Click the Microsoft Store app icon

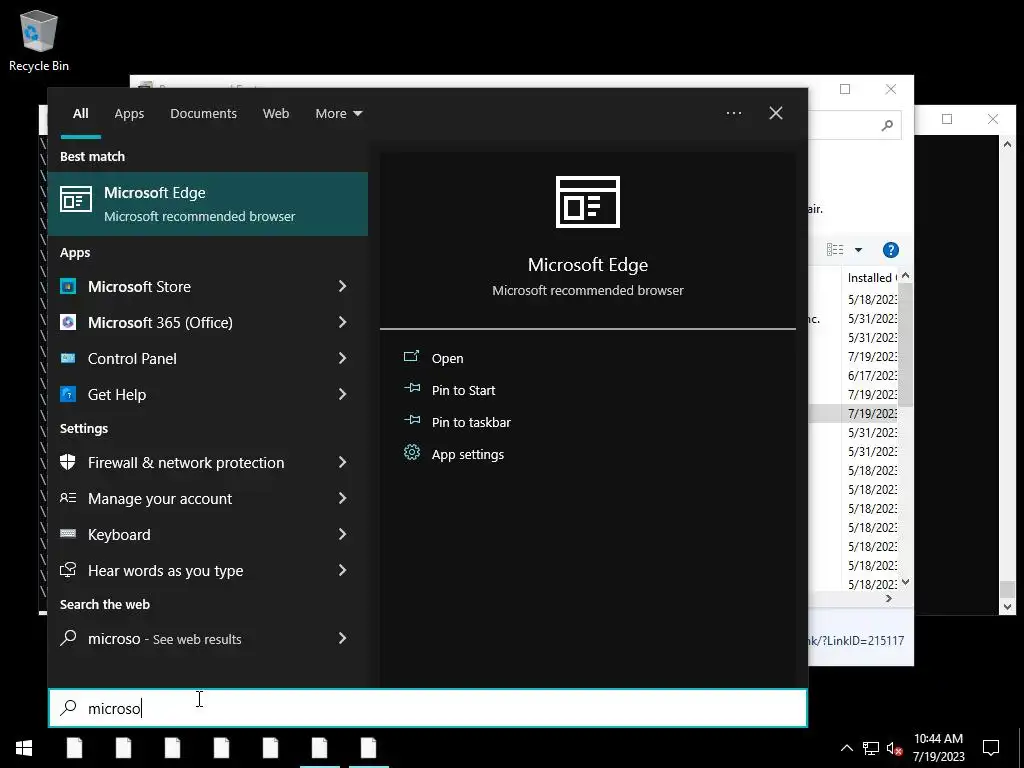[68, 286]
